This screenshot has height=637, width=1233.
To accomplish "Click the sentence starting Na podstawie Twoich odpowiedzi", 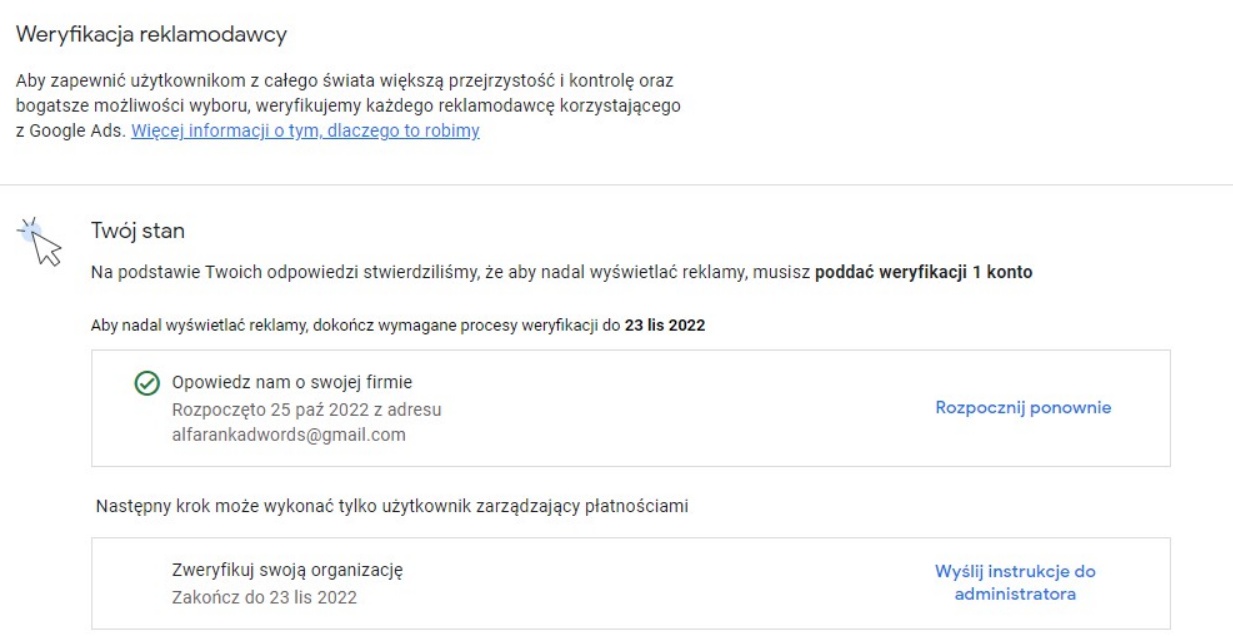I will [x=450, y=273].
